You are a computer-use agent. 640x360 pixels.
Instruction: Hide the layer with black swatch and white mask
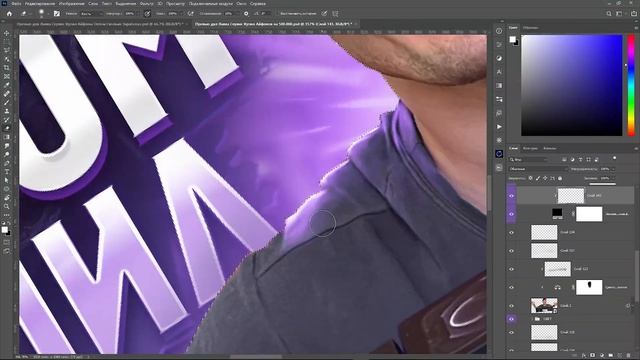click(x=511, y=214)
